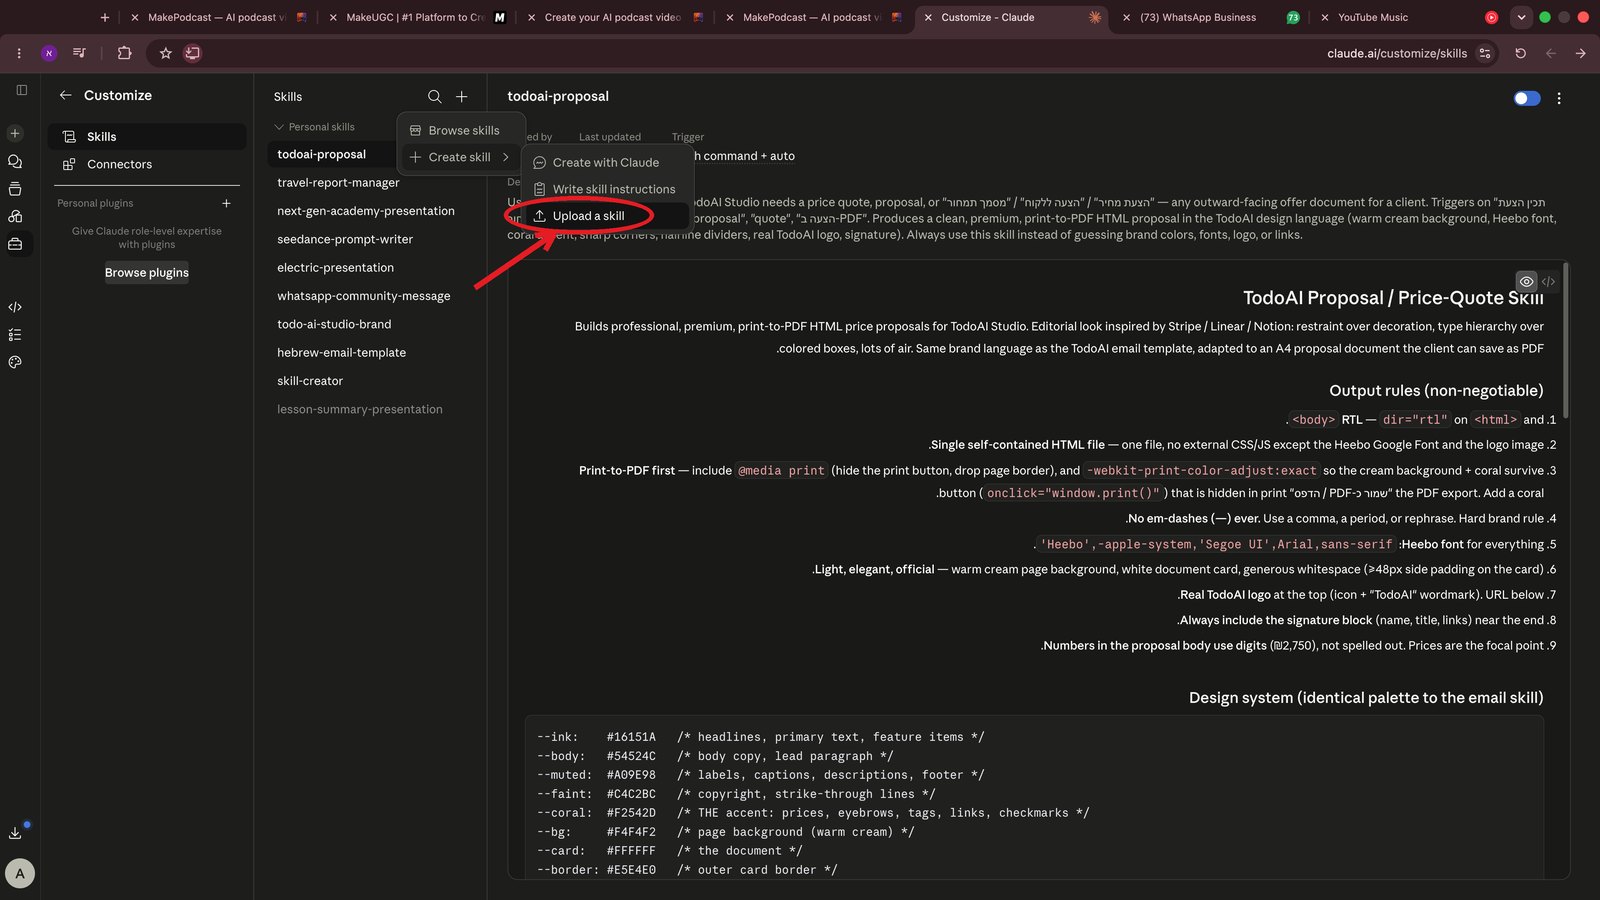
Task: Click the plus icon next to Skills search
Action: 462,96
